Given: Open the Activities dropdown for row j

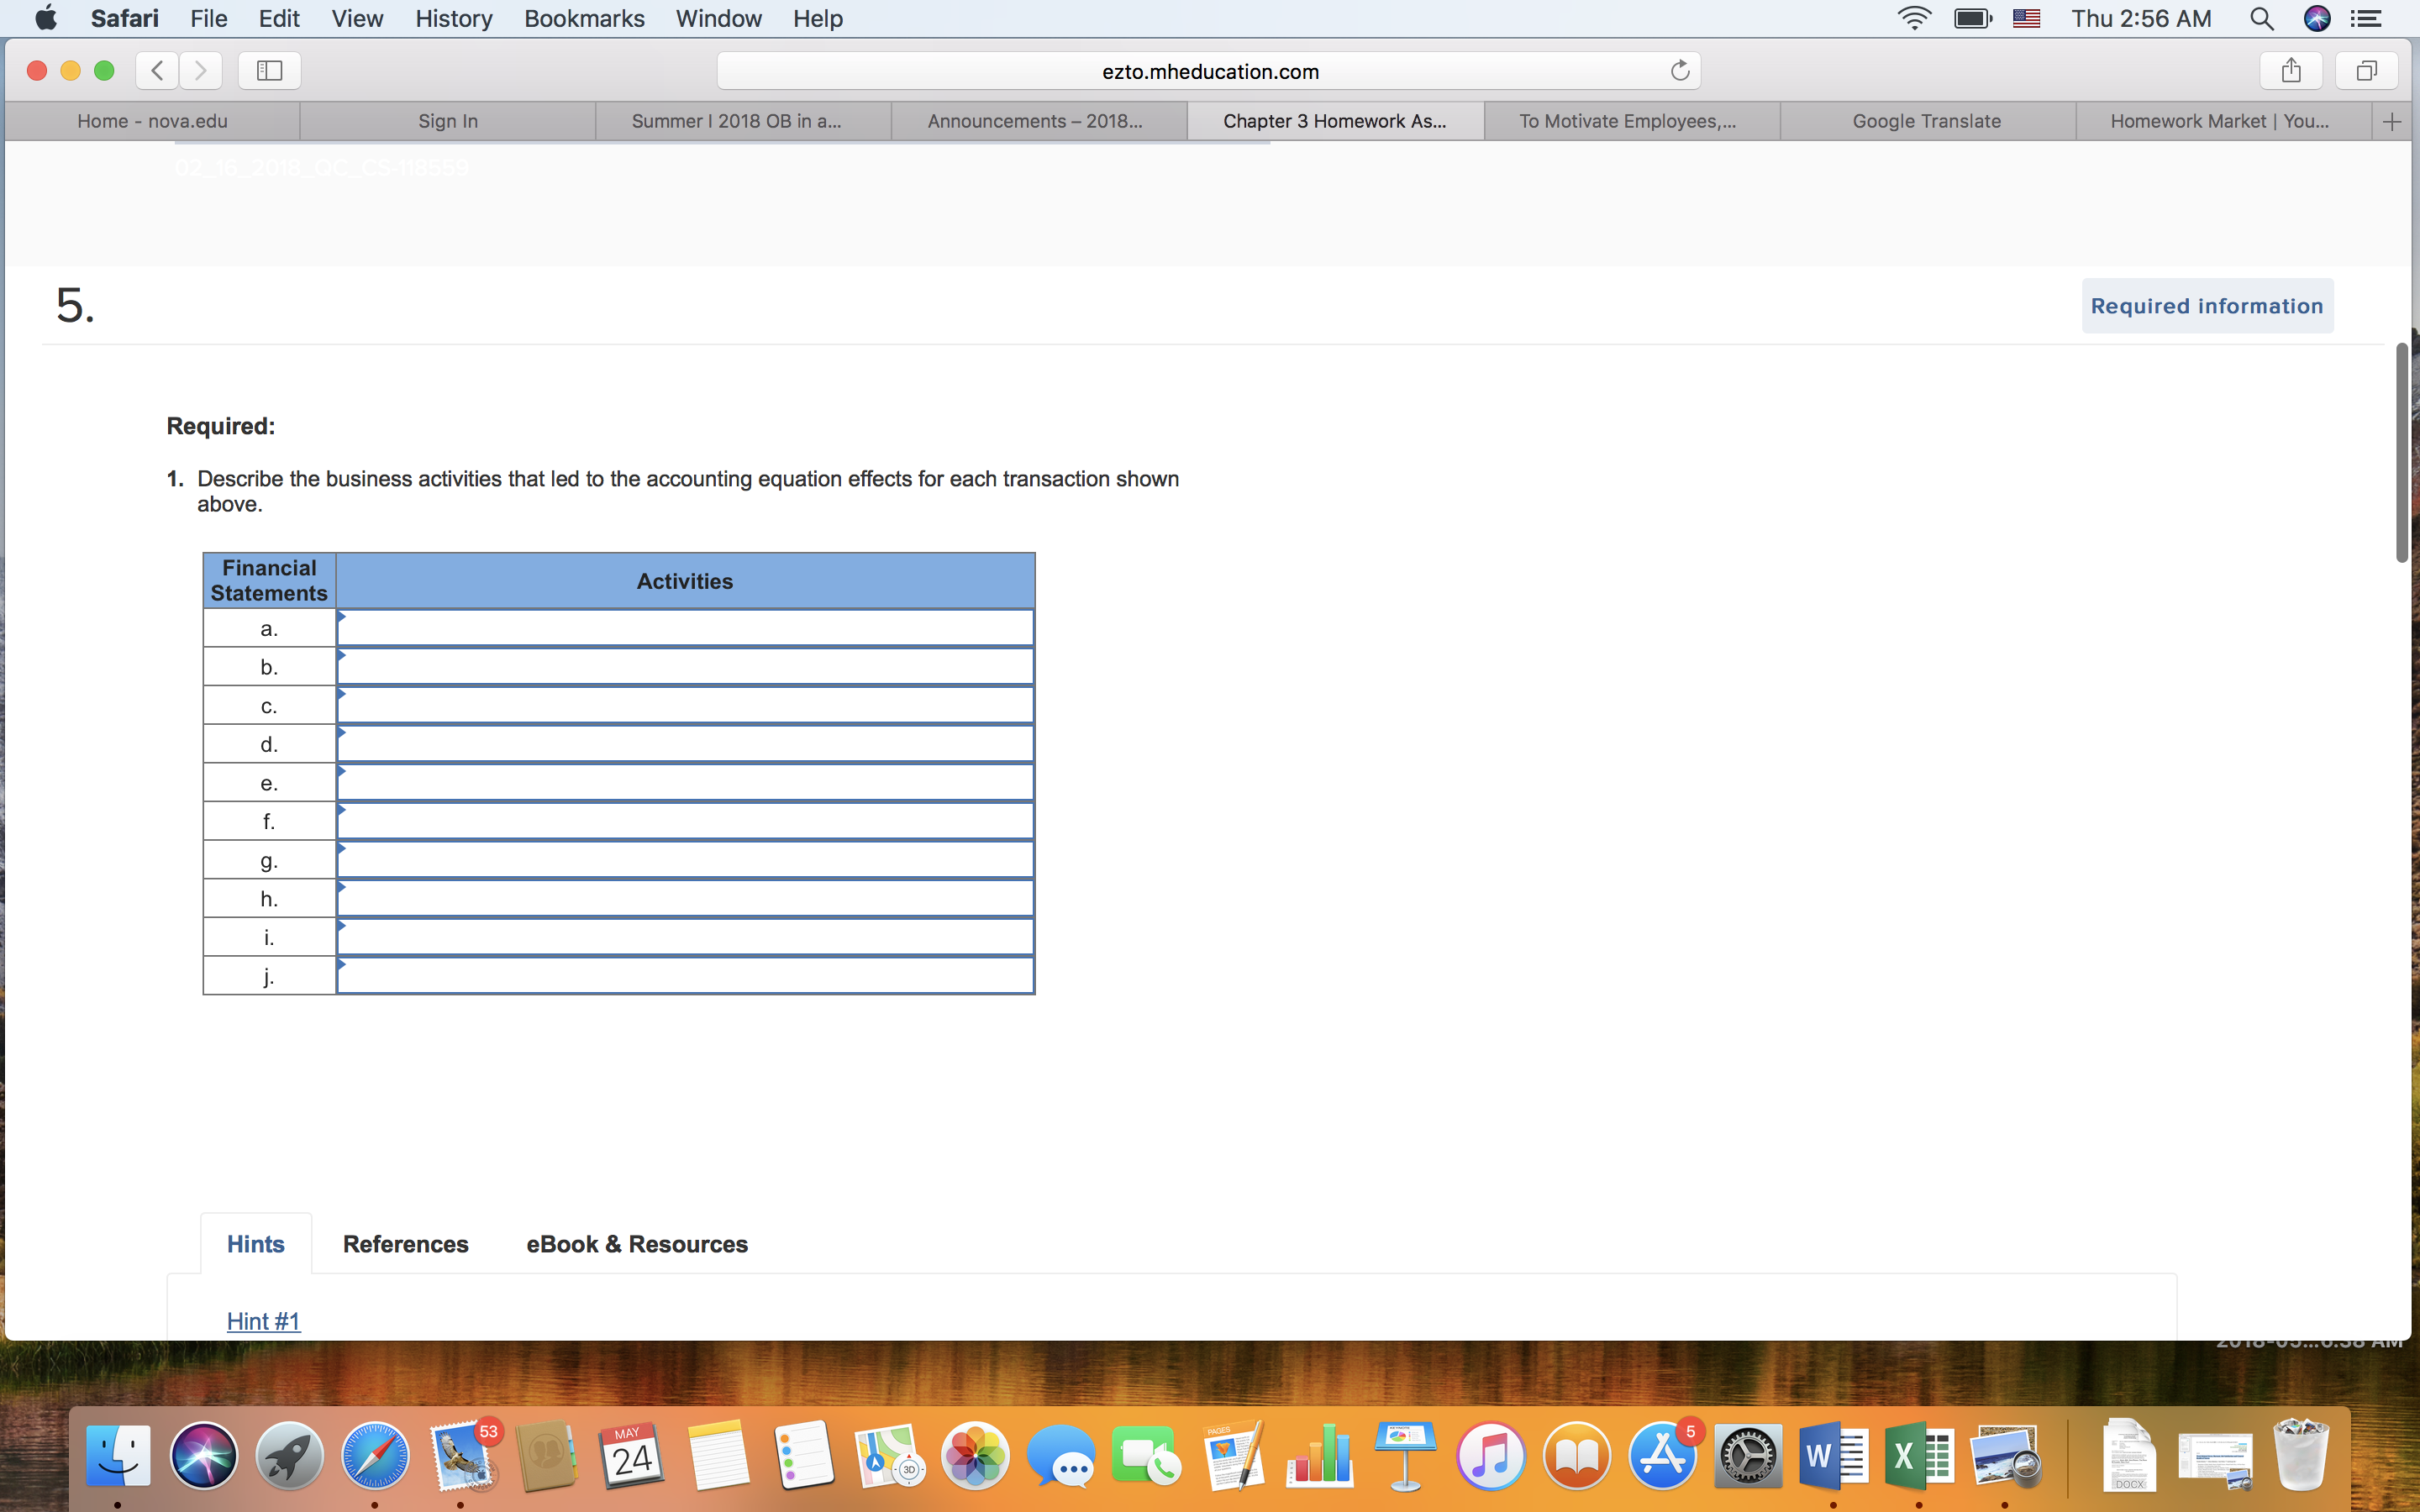Looking at the screenshot, I should 685,976.
